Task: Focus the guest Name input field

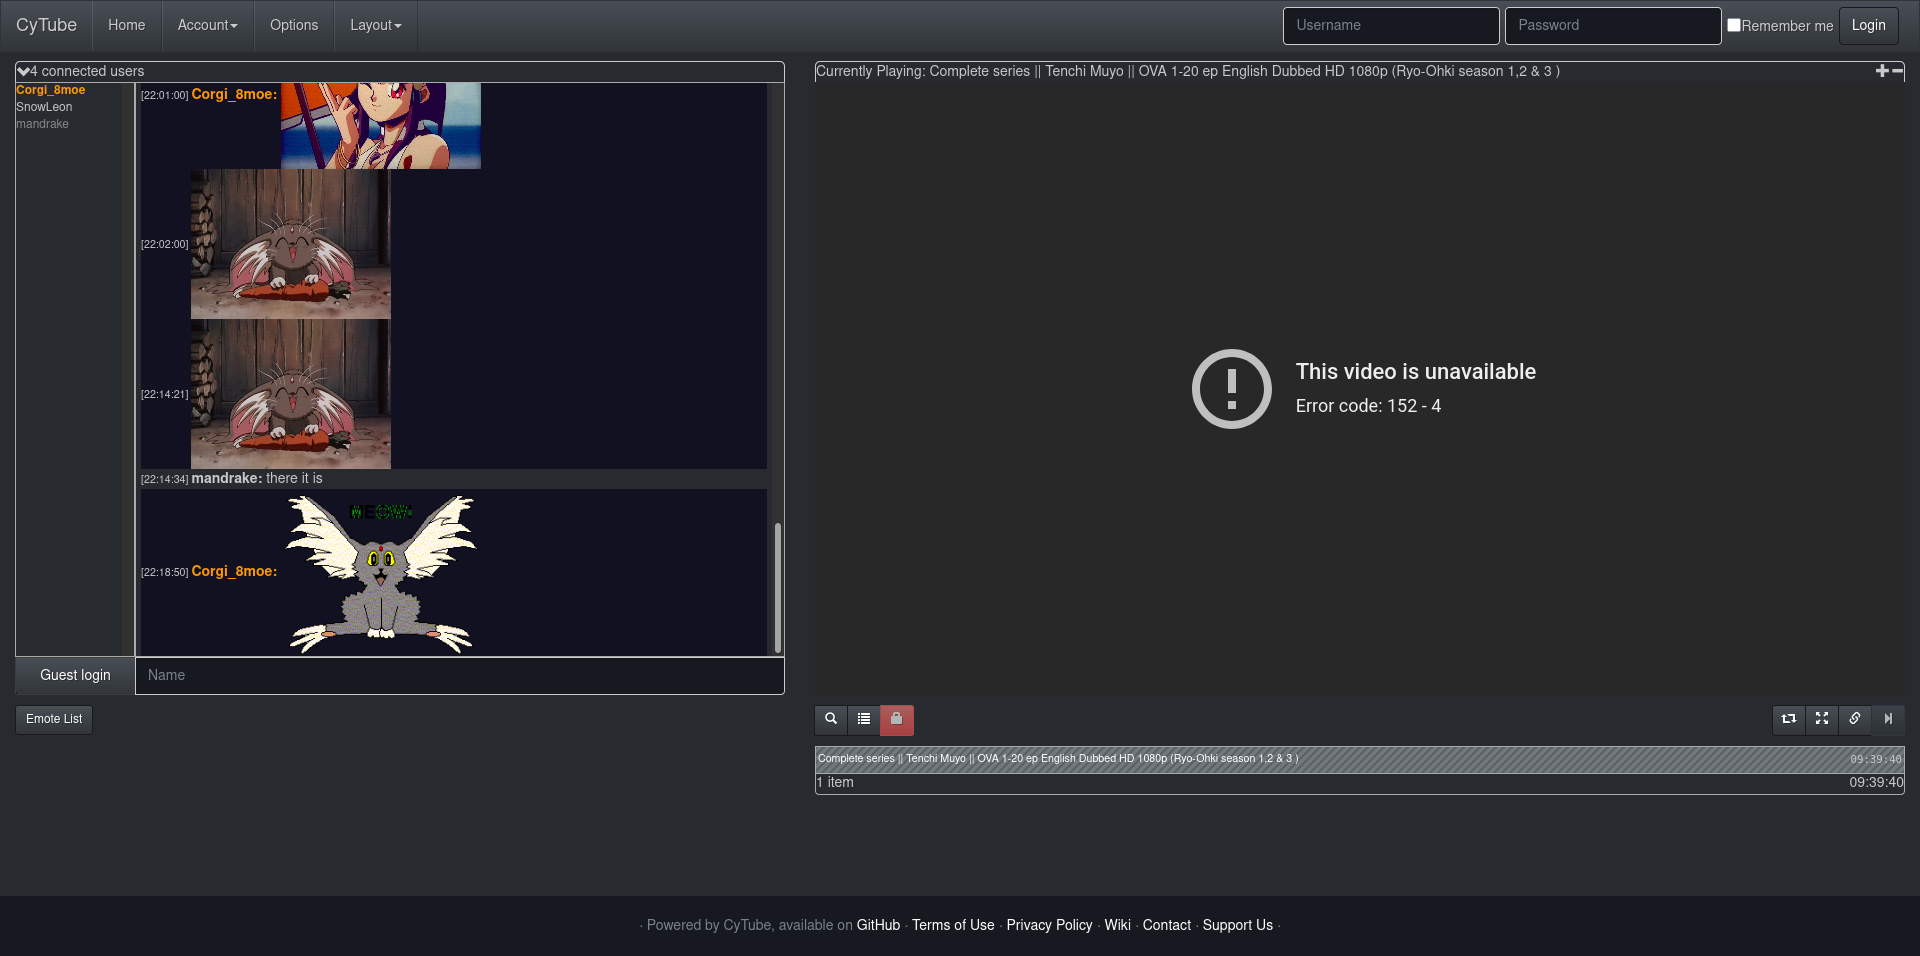Action: tap(459, 675)
